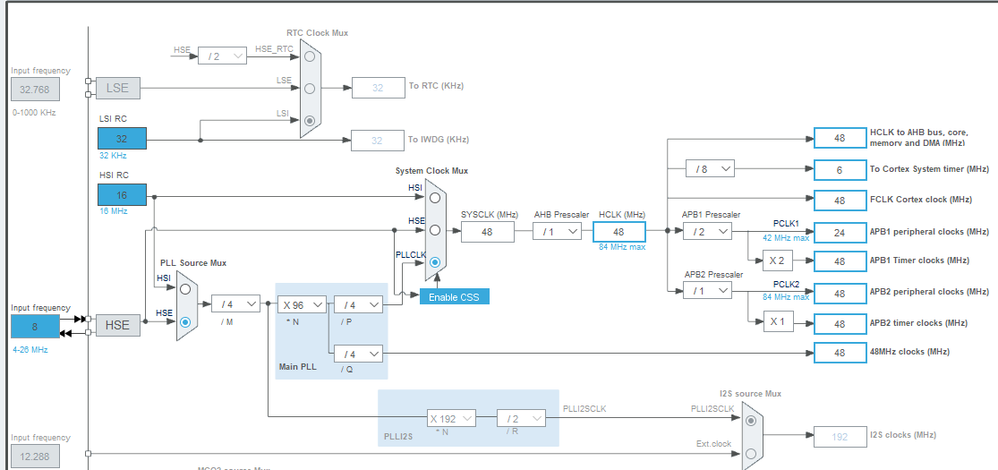Select LSE in RTC Clock Mux
The height and width of the screenshot is (470, 998).
click(x=309, y=88)
